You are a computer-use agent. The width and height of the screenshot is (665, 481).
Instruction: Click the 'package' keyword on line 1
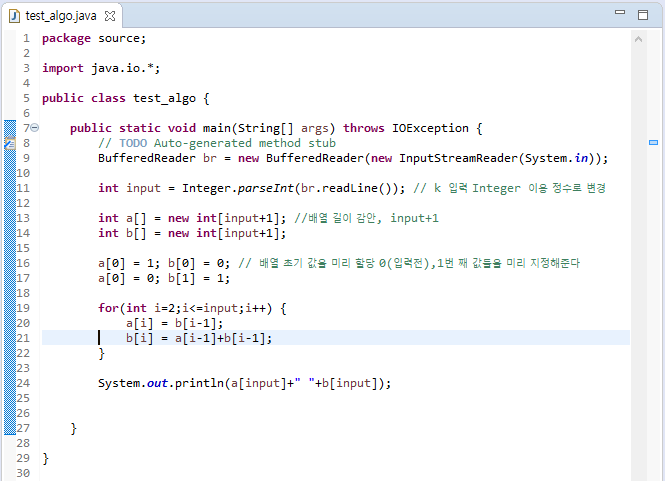point(66,39)
